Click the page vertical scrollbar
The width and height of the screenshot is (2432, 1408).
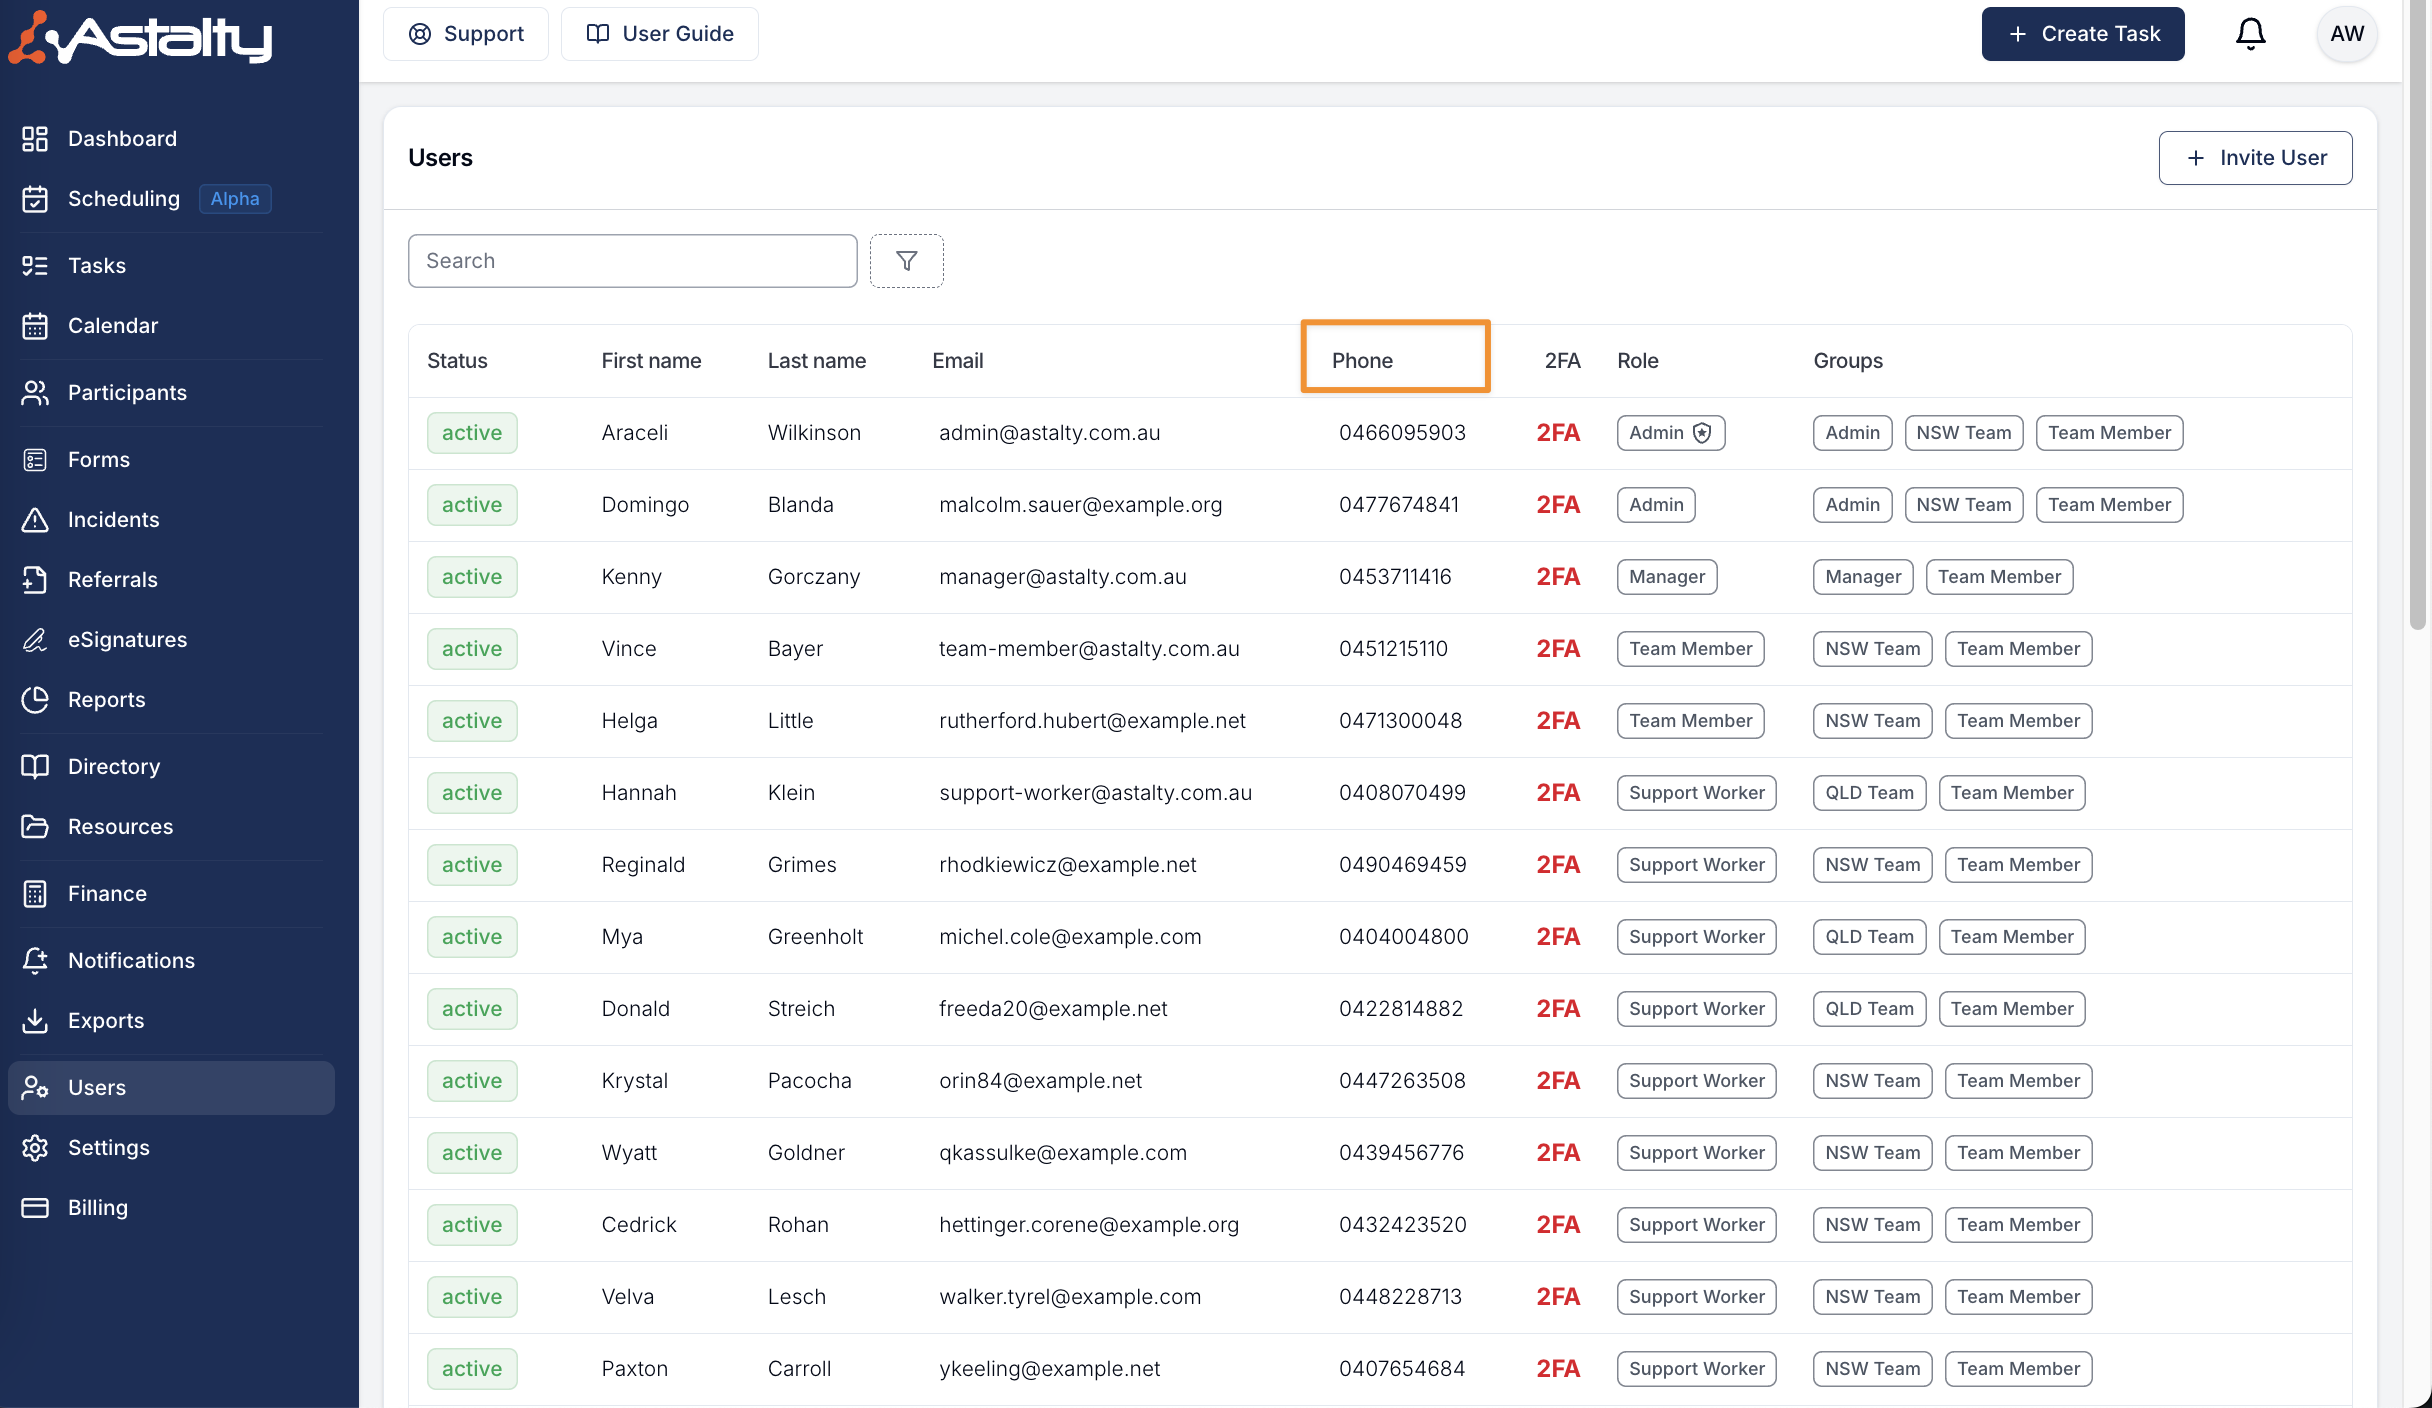coord(2417,320)
